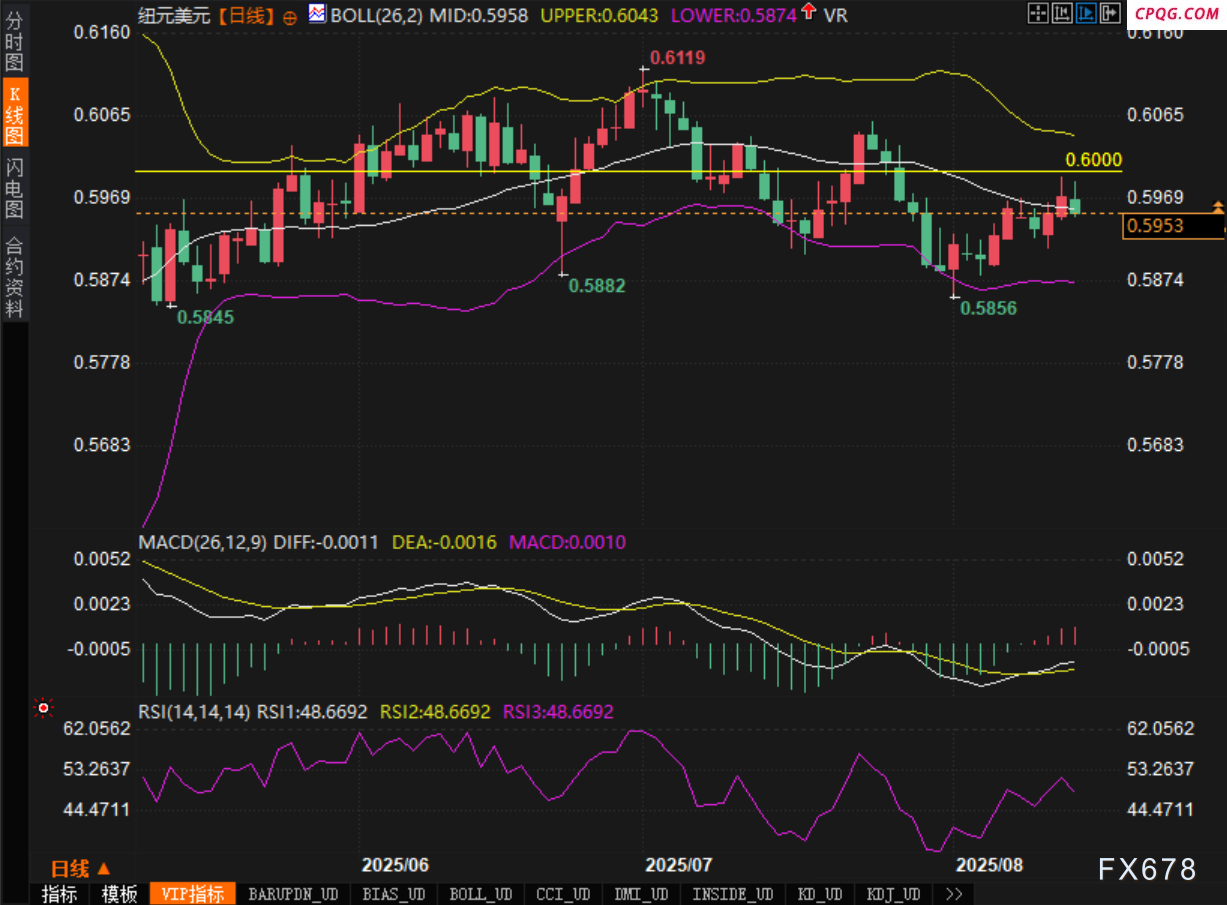Expand price marker arrows at 0.5953

tap(1217, 207)
